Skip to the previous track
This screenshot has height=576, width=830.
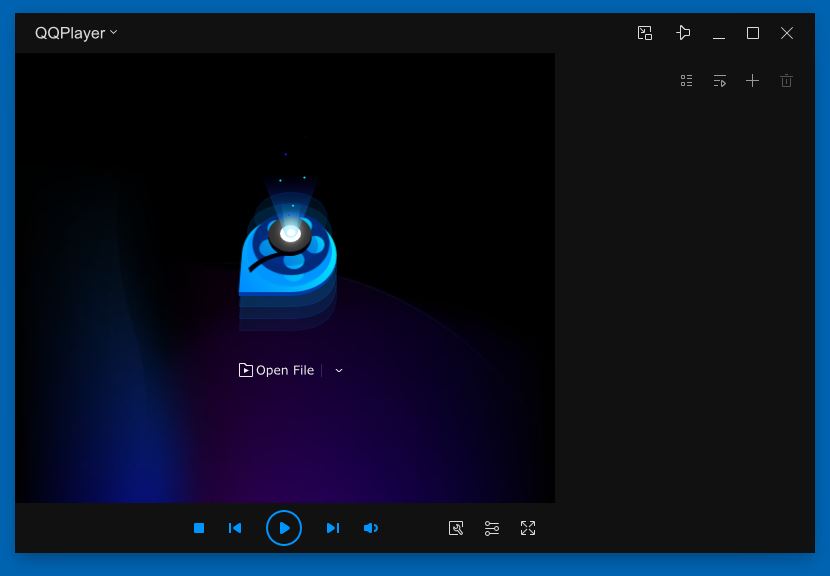234,528
